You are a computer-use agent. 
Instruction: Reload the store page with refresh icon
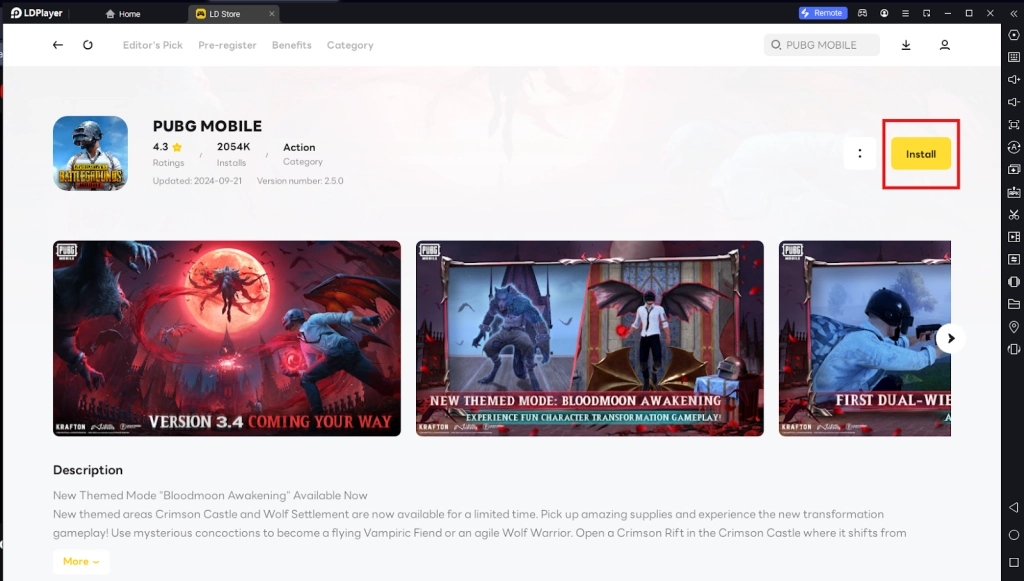[88, 45]
